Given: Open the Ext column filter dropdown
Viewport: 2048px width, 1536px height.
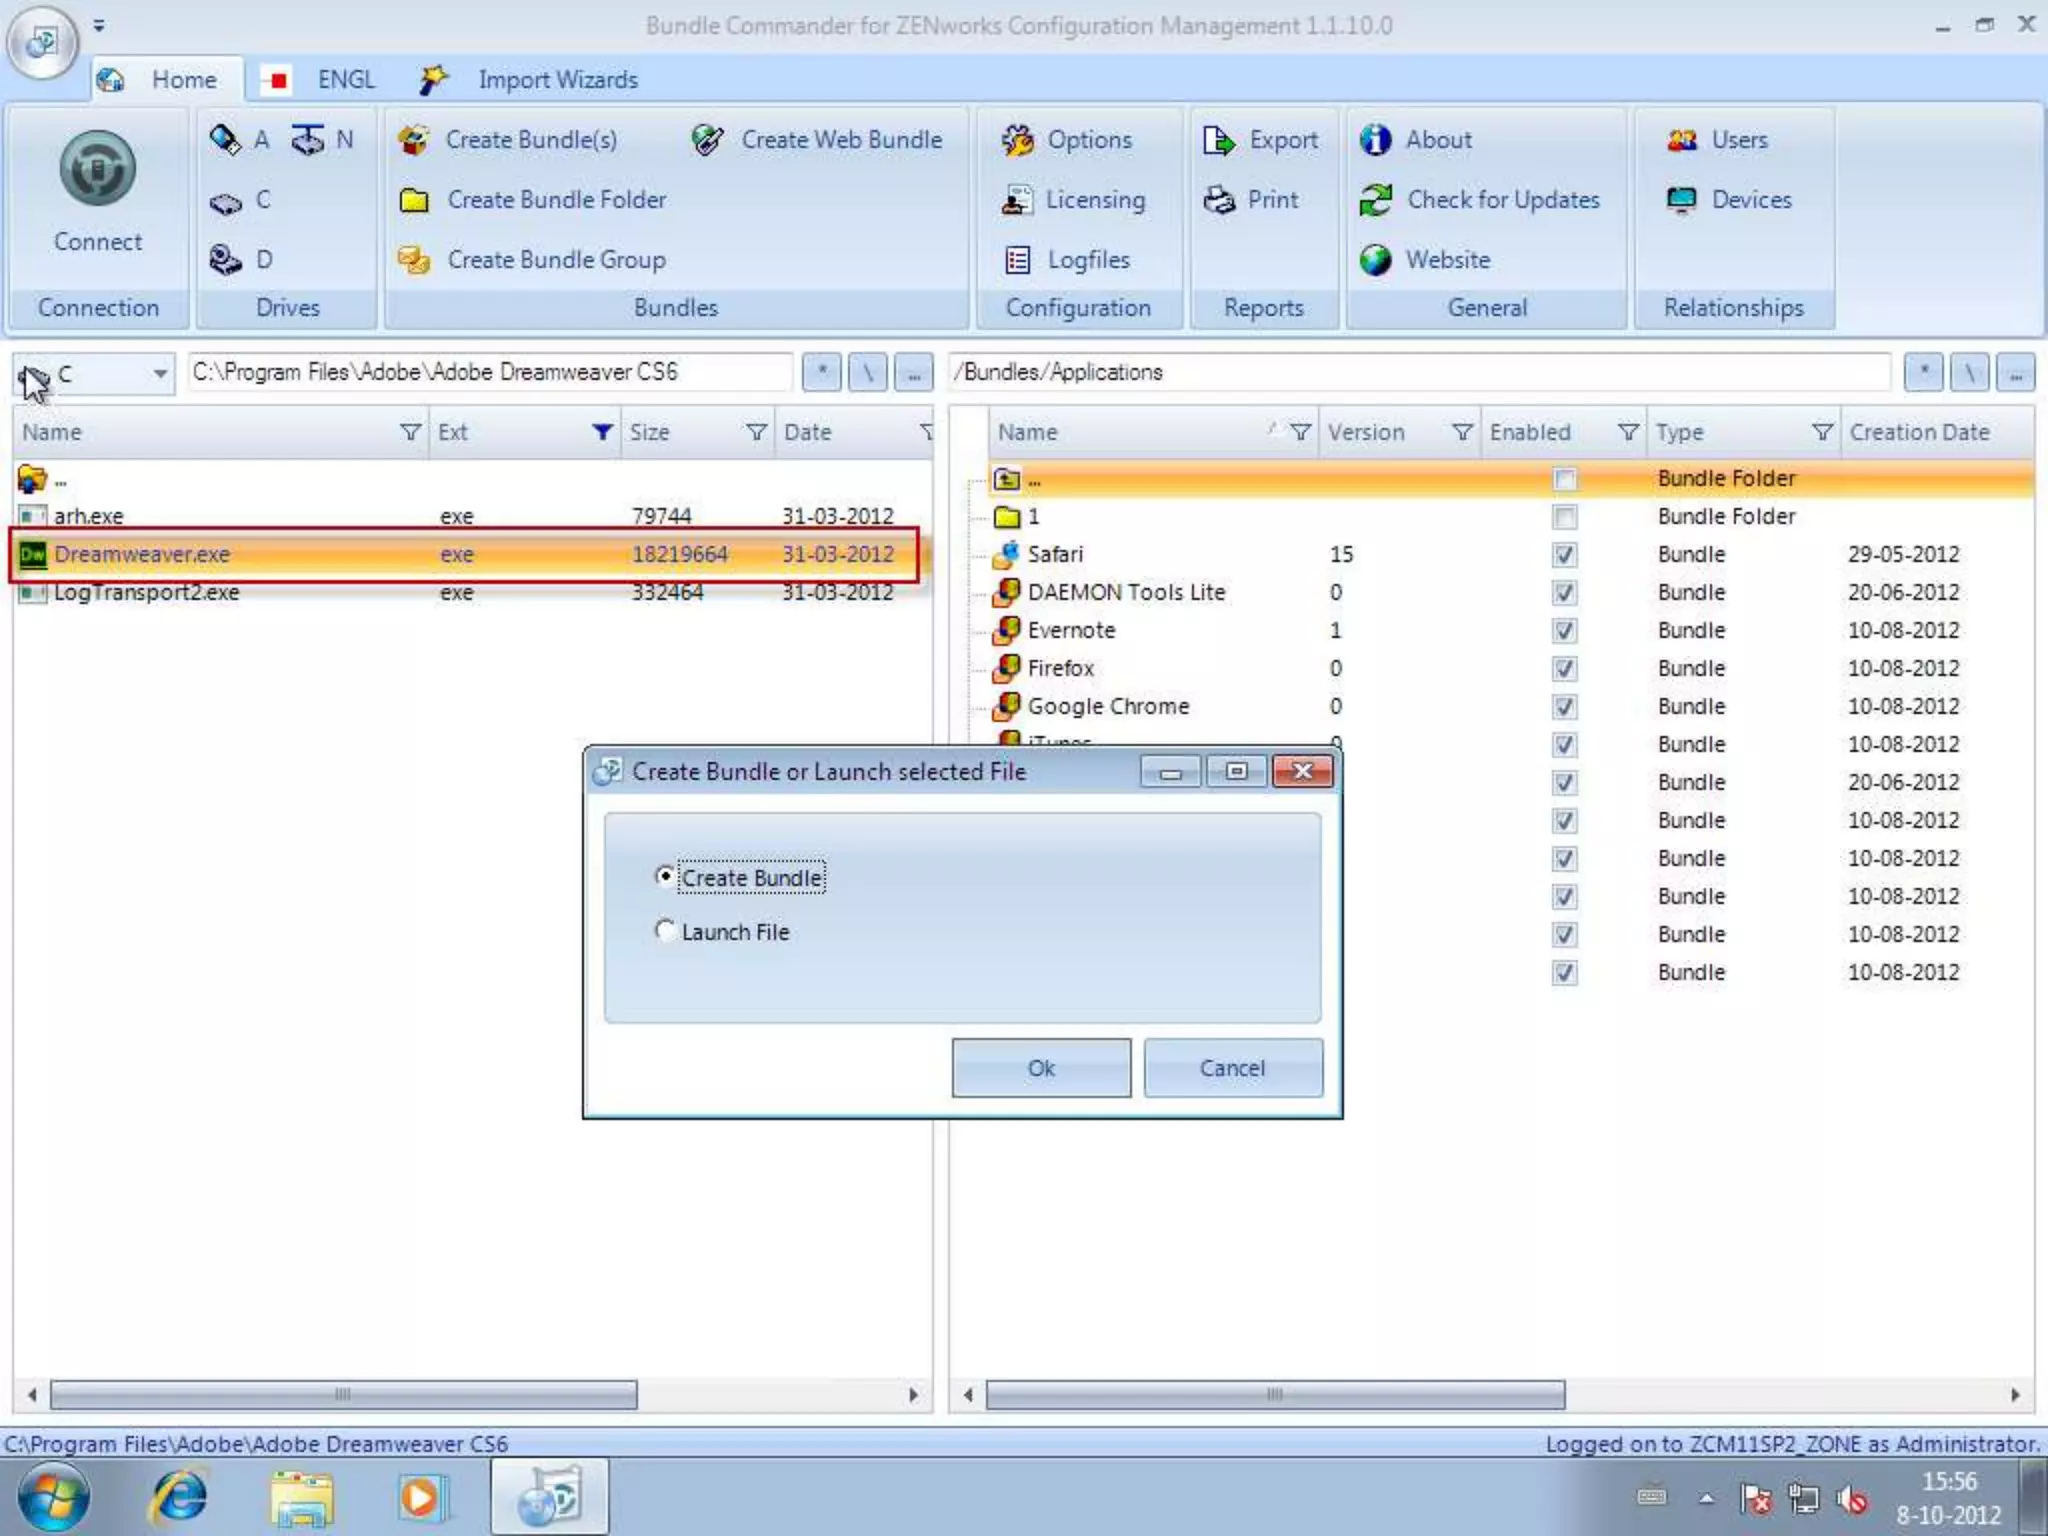Looking at the screenshot, I should click(x=602, y=432).
